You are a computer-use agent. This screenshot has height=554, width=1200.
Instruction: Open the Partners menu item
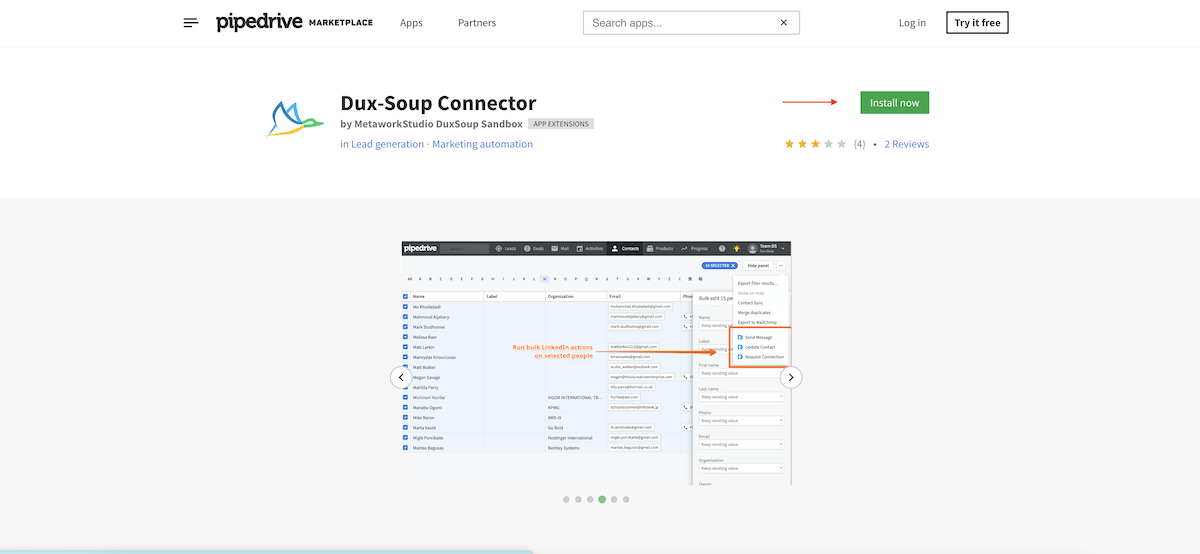477,23
